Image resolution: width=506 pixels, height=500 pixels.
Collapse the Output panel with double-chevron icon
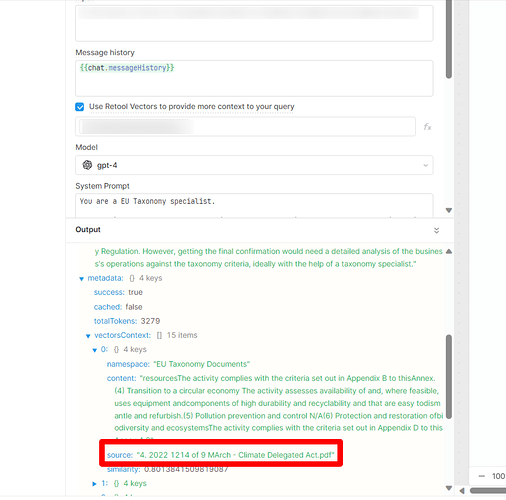coord(436,230)
